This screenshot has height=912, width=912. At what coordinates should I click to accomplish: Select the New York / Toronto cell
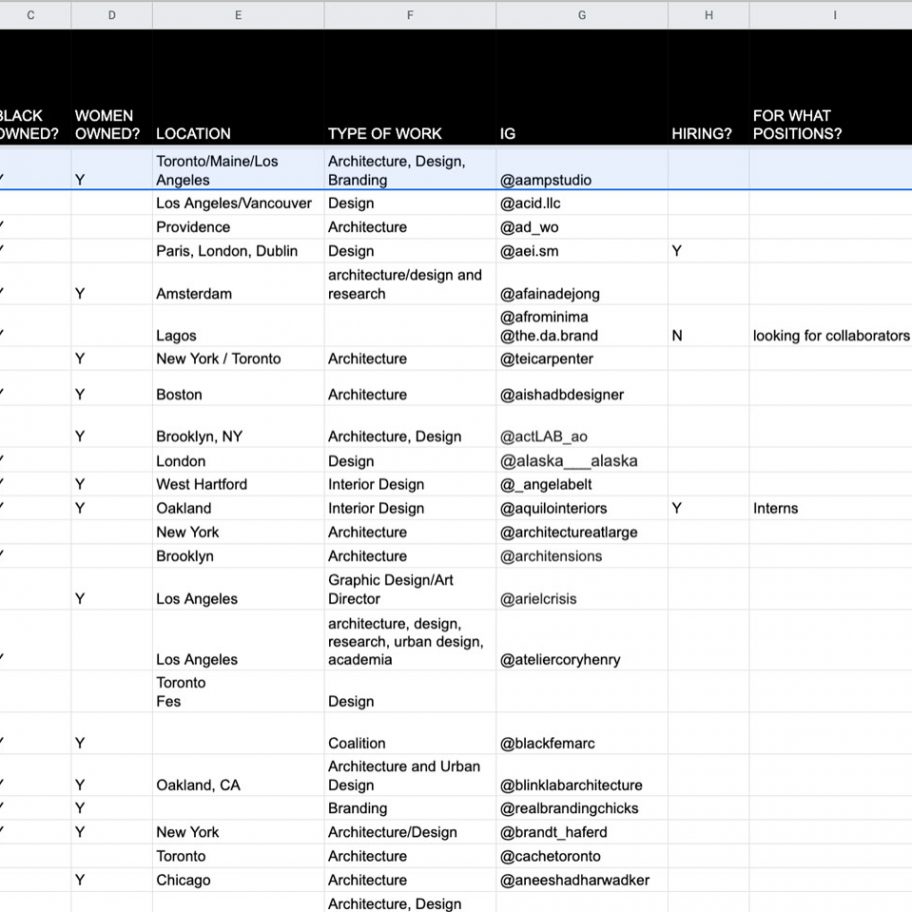238,358
